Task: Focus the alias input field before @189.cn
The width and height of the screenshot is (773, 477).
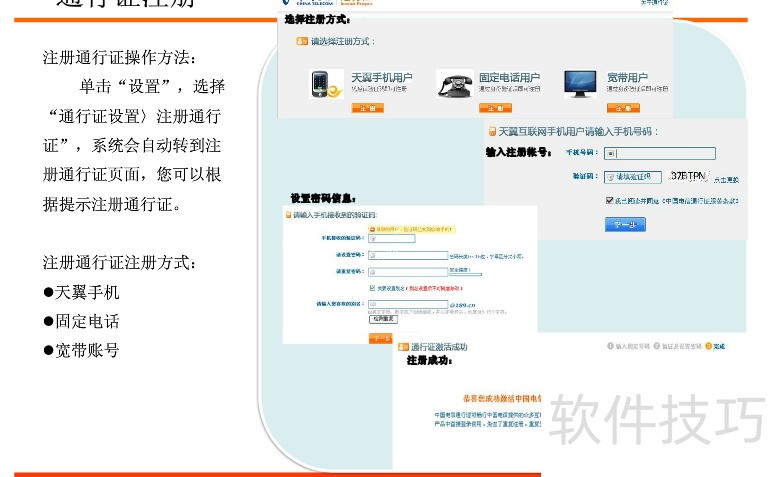Action: point(408,305)
